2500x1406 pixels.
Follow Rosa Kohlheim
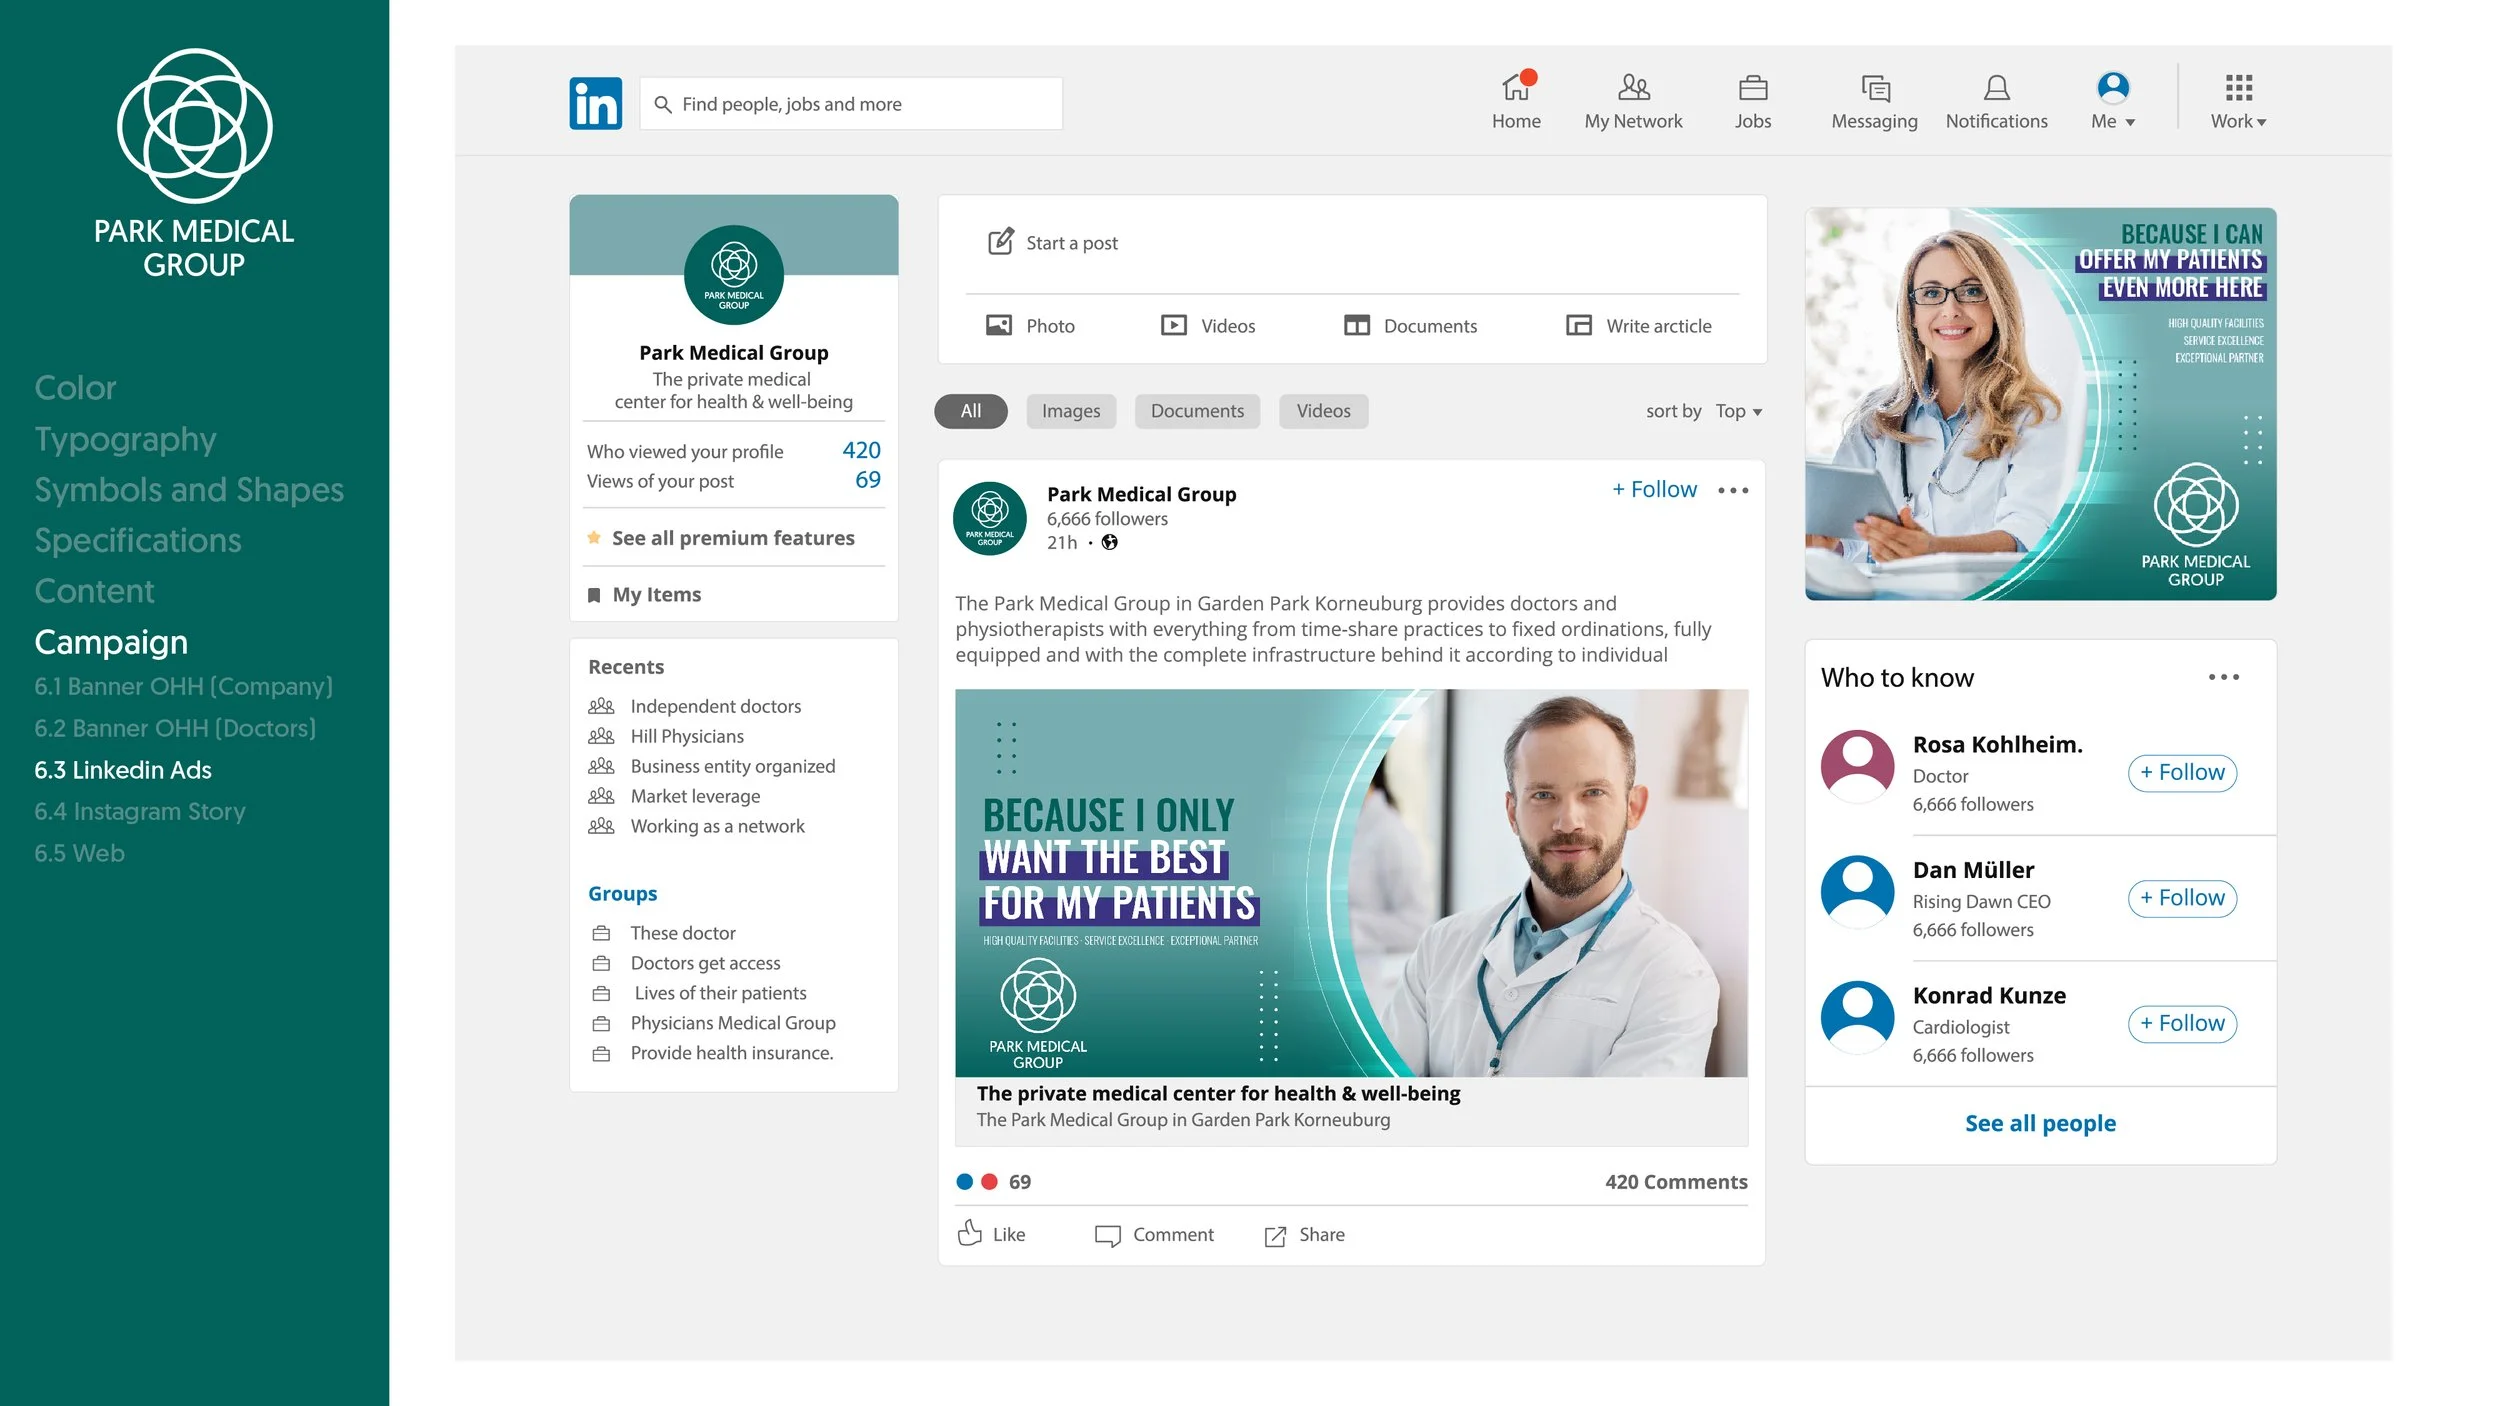coord(2182,772)
